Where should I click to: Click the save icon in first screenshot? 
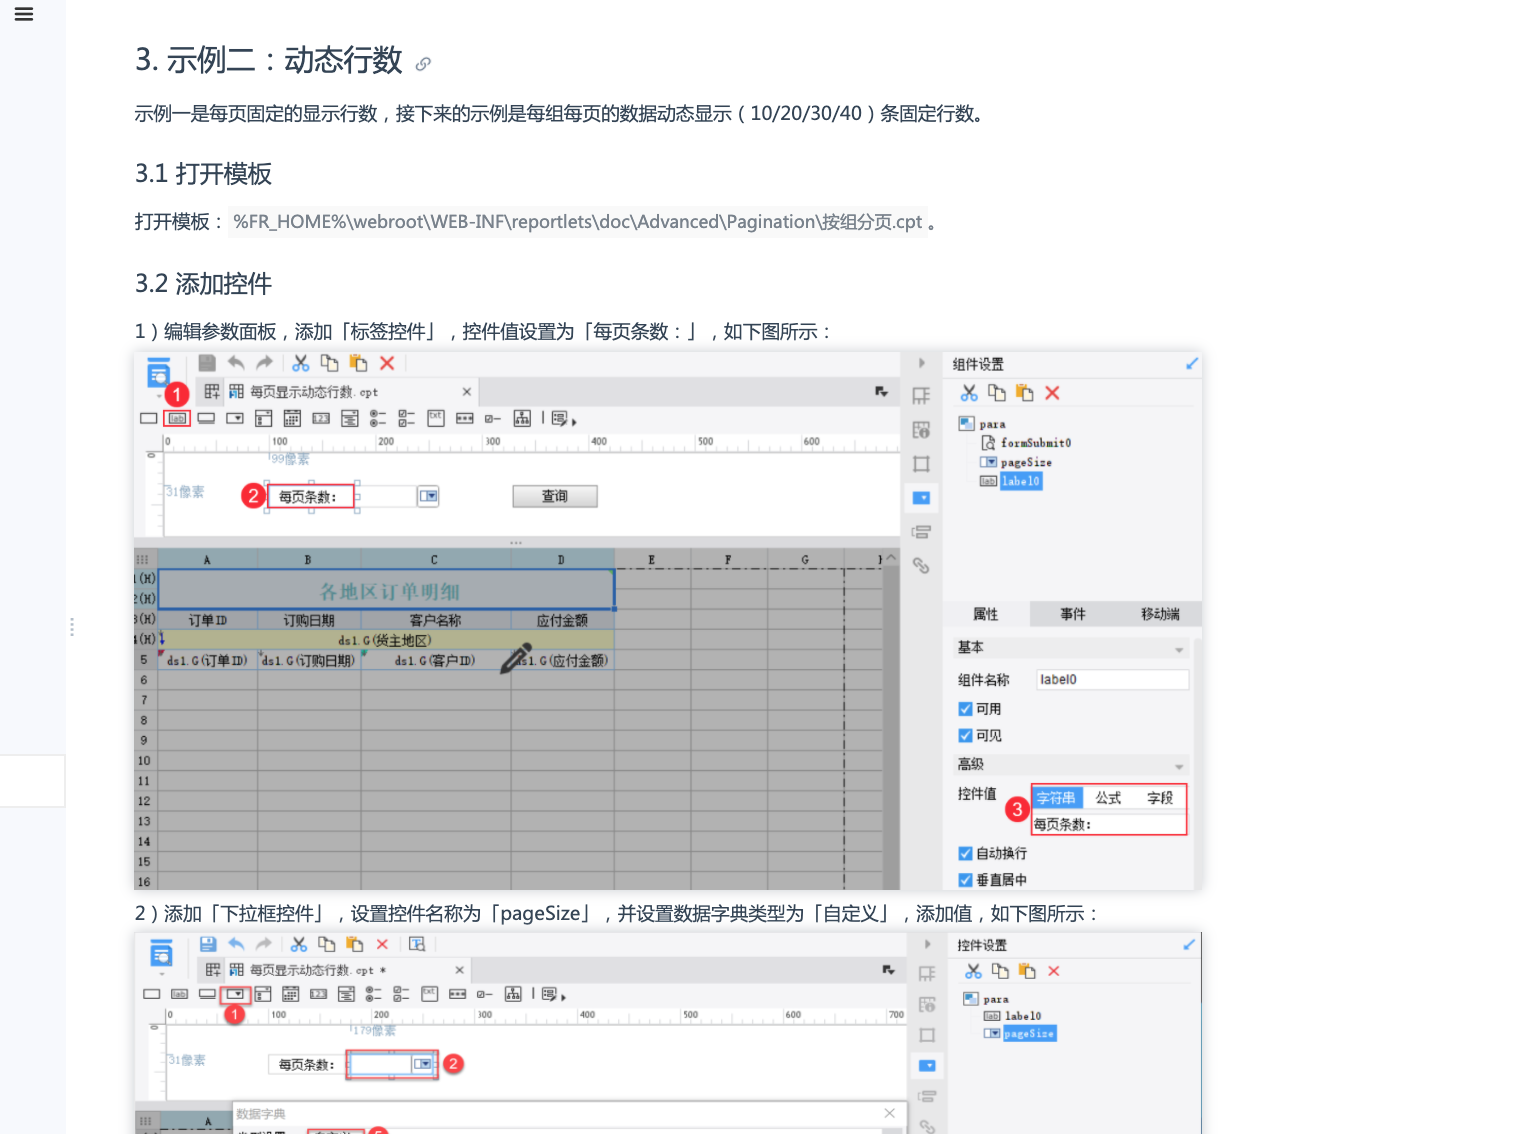[x=207, y=363]
